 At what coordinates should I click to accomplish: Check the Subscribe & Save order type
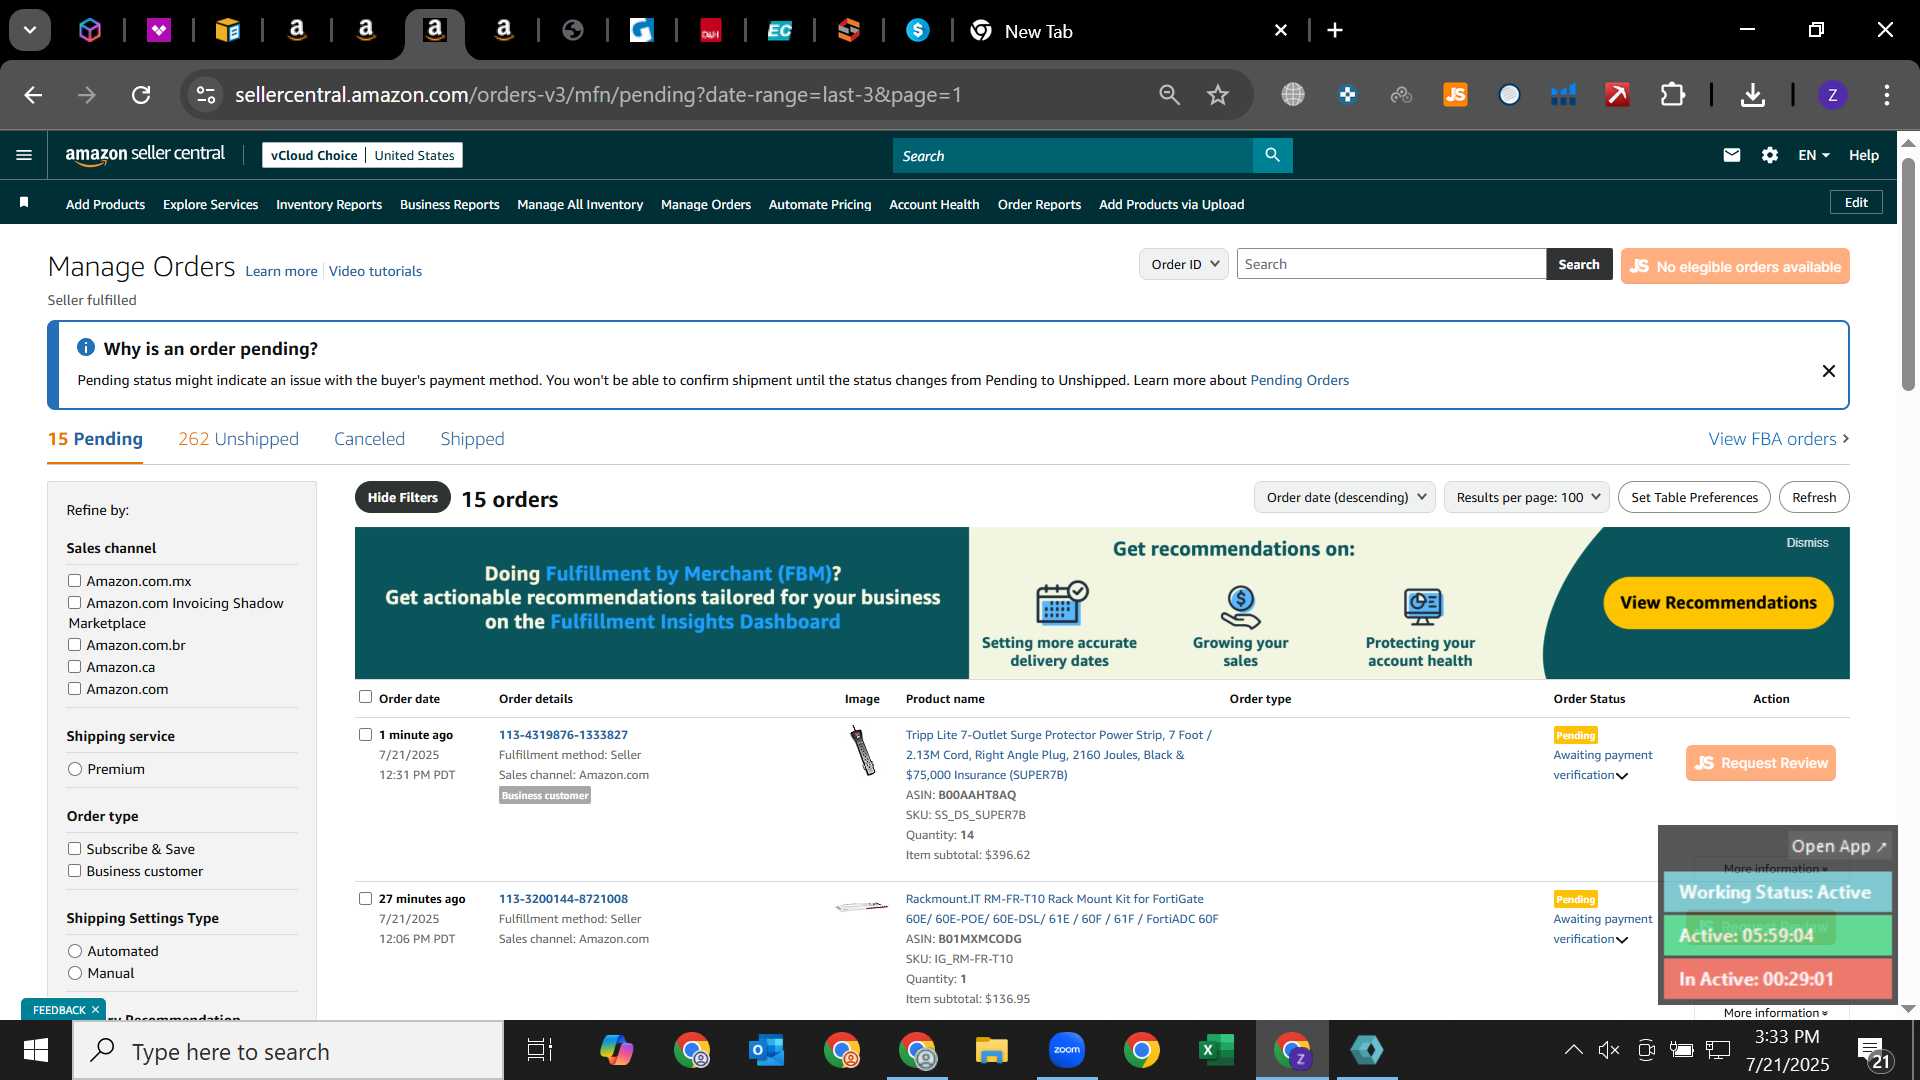74,849
